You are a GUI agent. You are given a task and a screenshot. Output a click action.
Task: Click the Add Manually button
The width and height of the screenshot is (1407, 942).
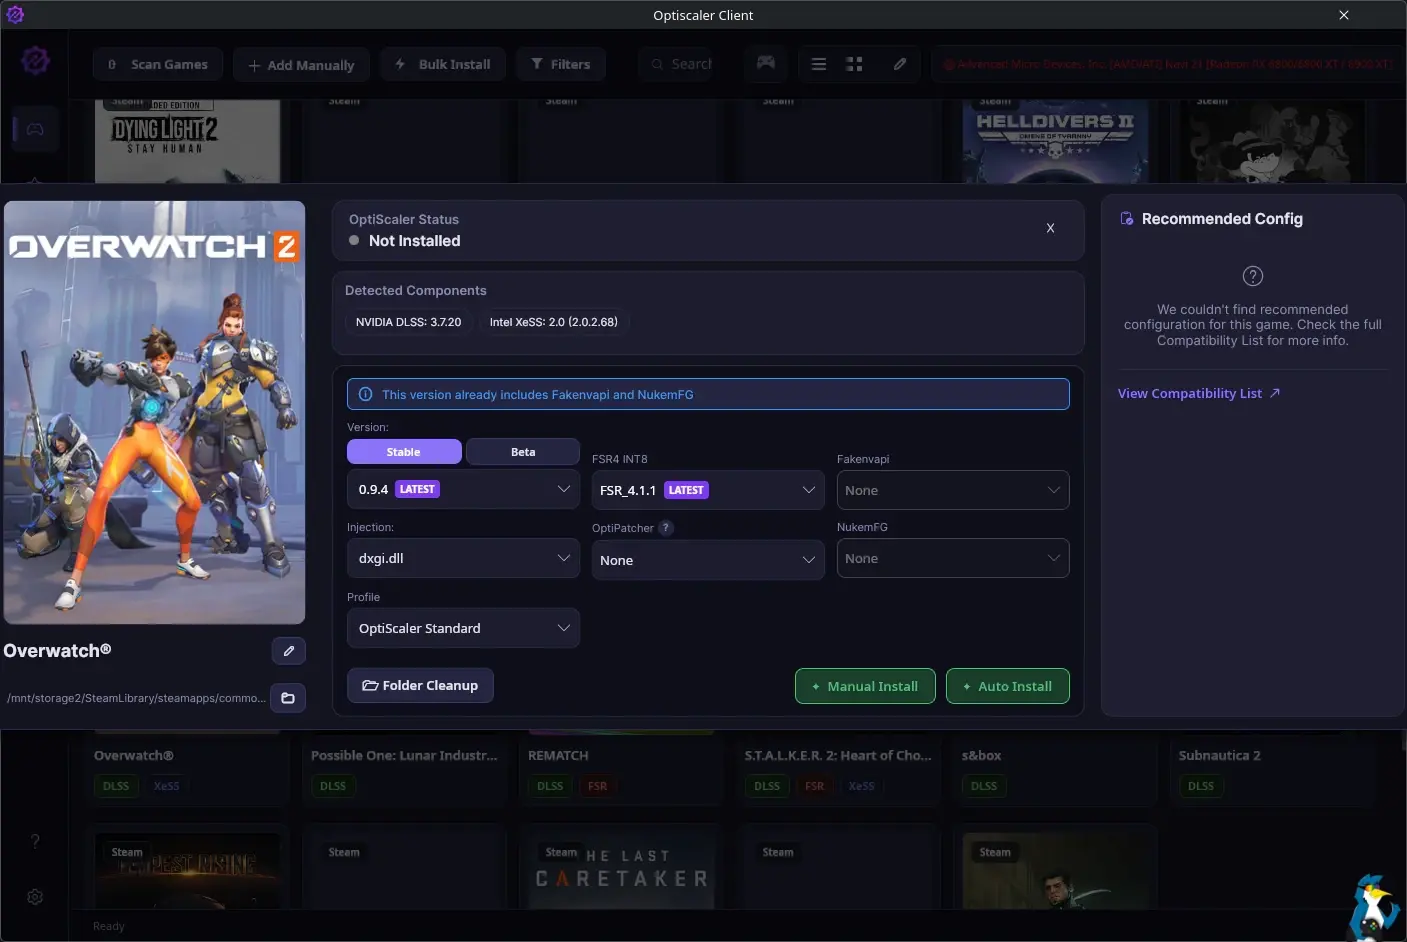[x=301, y=65]
